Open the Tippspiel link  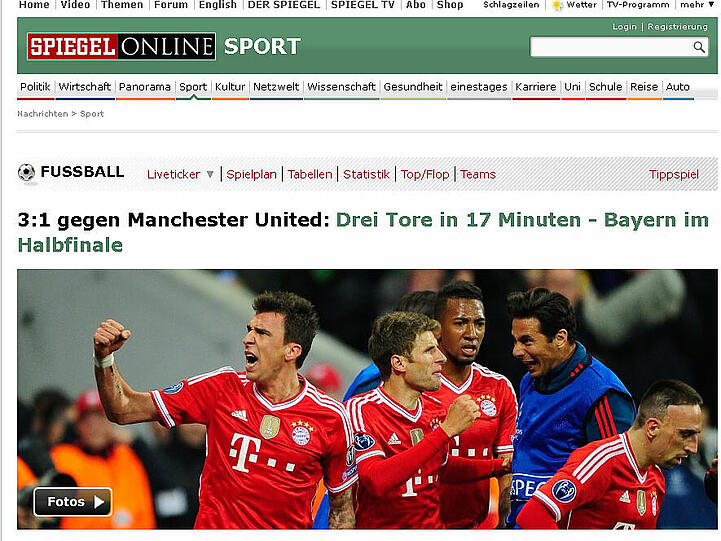(x=674, y=174)
